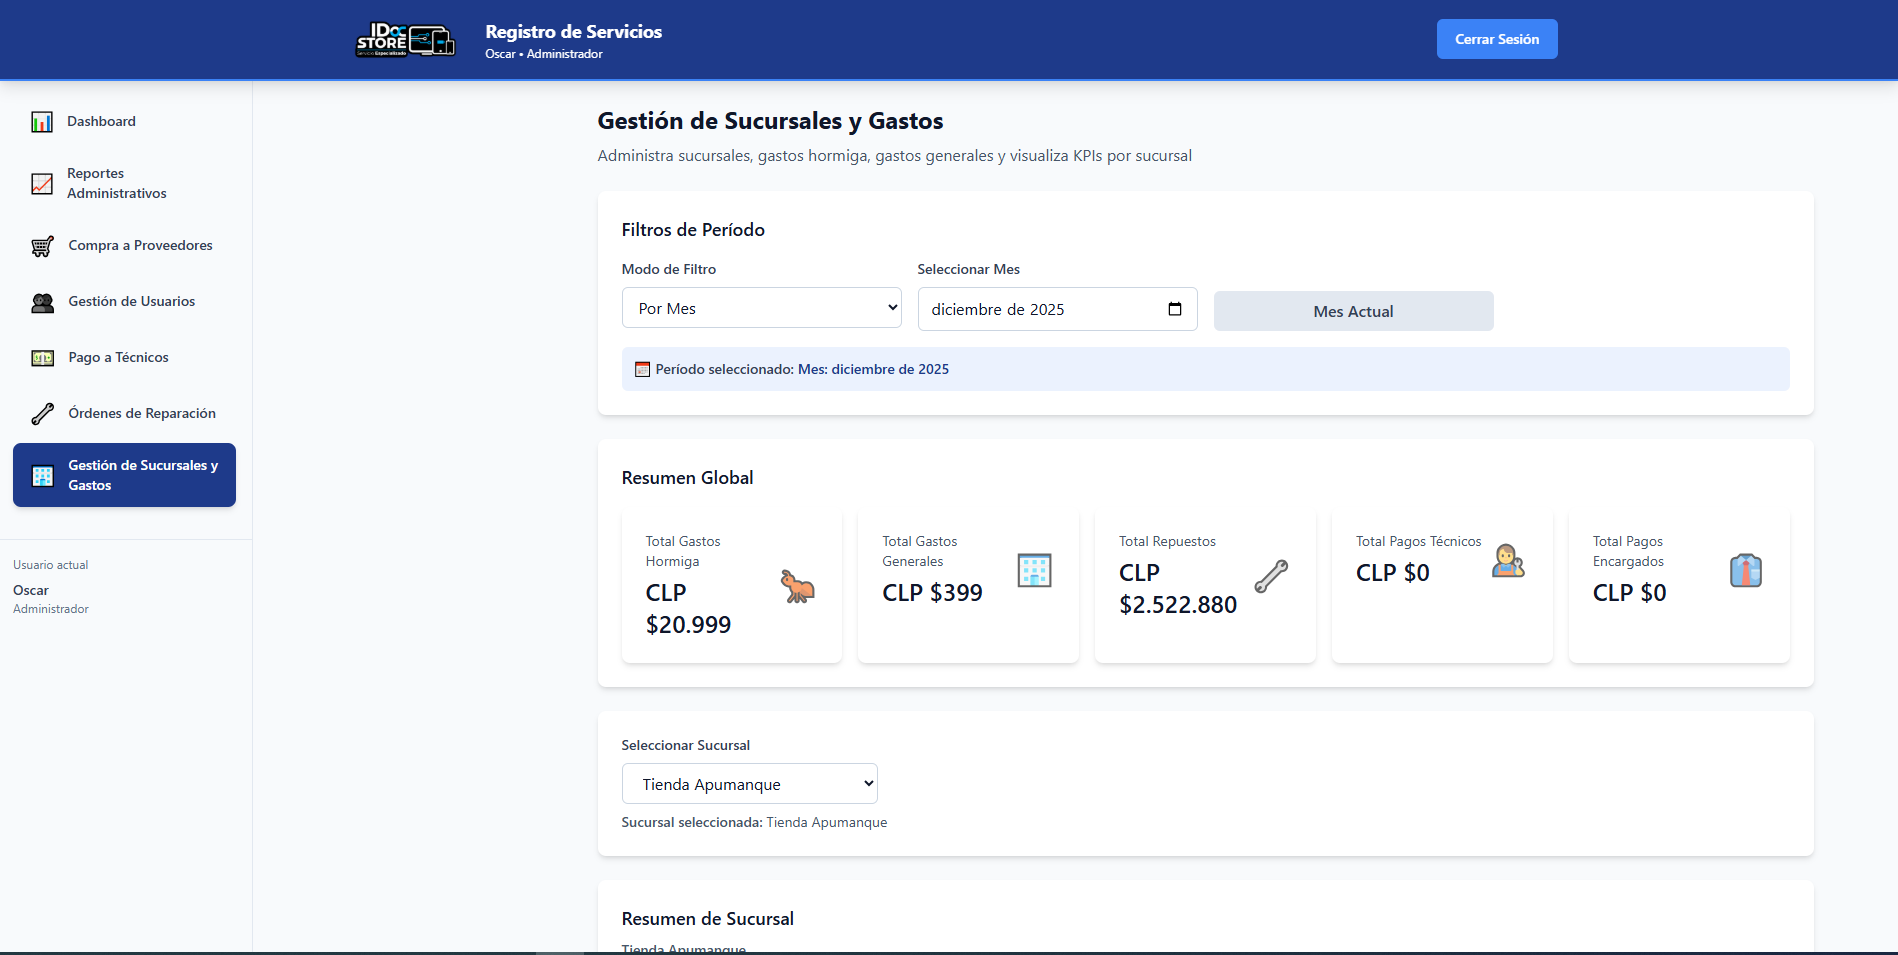The height and width of the screenshot is (955, 1898).
Task: Click the technician icon in Pagos Técnicos card
Action: [x=1508, y=561]
